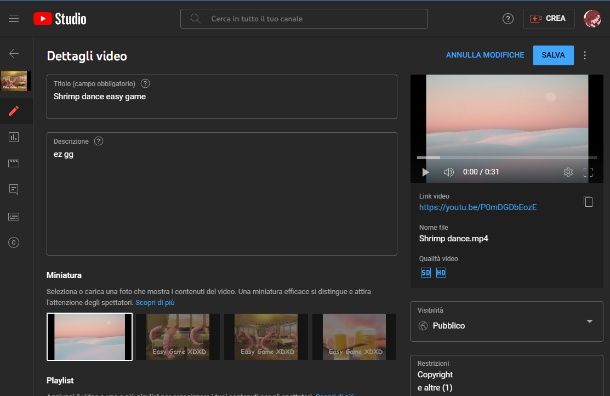
Task: Mute the video preview volume
Action: 448,172
